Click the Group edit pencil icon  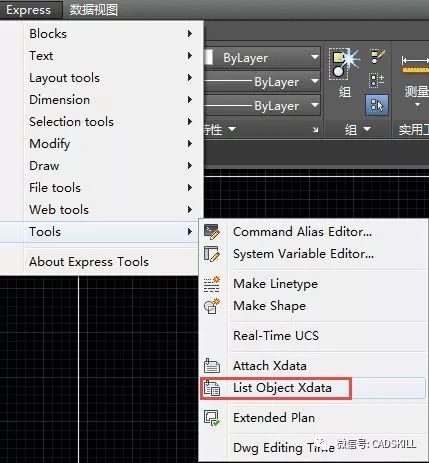tap(378, 57)
